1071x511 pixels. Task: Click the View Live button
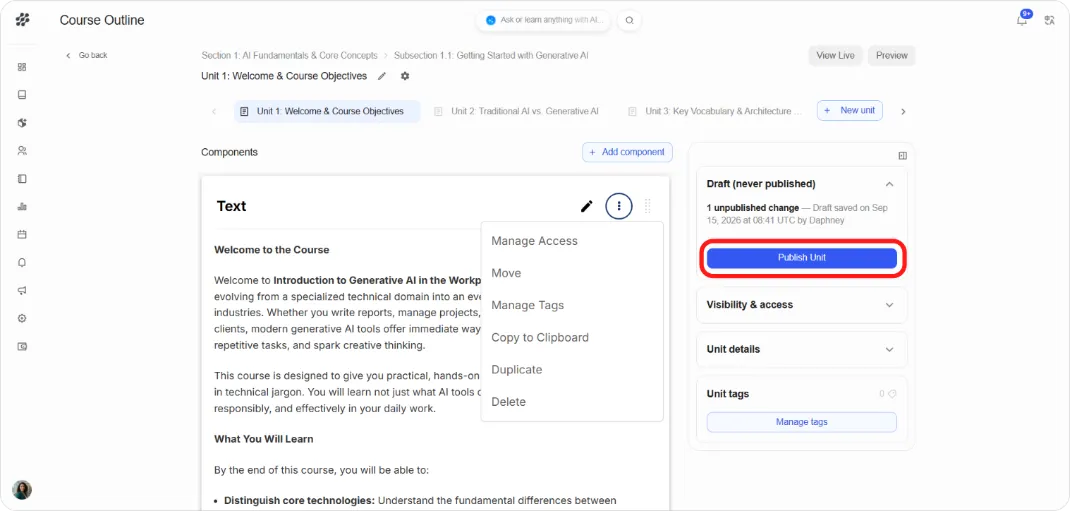(x=835, y=55)
